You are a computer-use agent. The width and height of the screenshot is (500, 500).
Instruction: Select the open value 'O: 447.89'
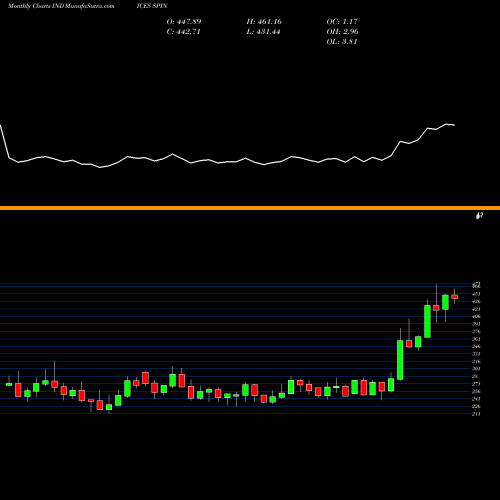click(184, 22)
